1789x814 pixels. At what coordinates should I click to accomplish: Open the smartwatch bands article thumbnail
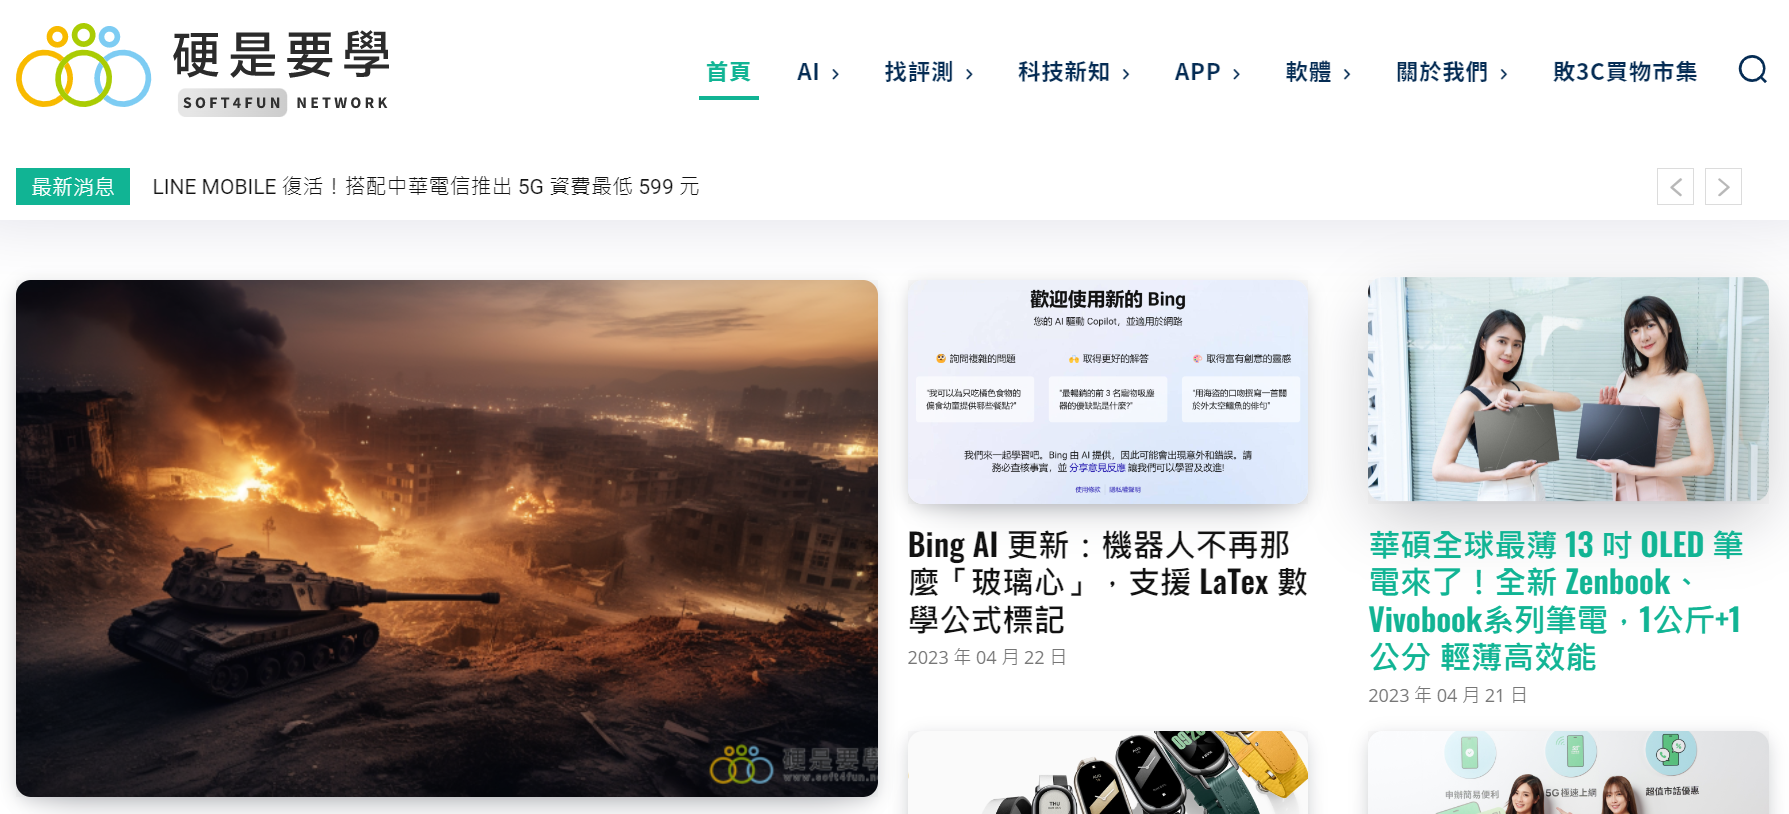tap(1107, 772)
